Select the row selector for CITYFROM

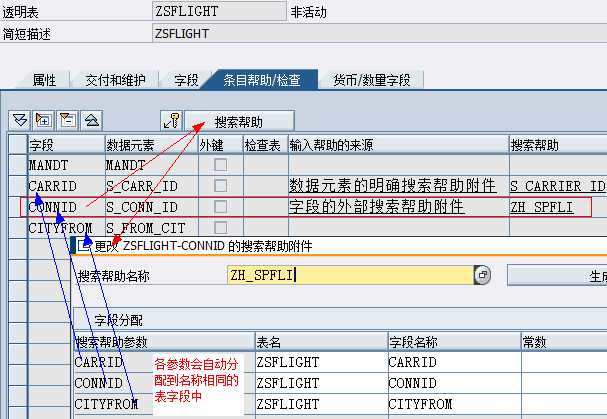click(15, 229)
